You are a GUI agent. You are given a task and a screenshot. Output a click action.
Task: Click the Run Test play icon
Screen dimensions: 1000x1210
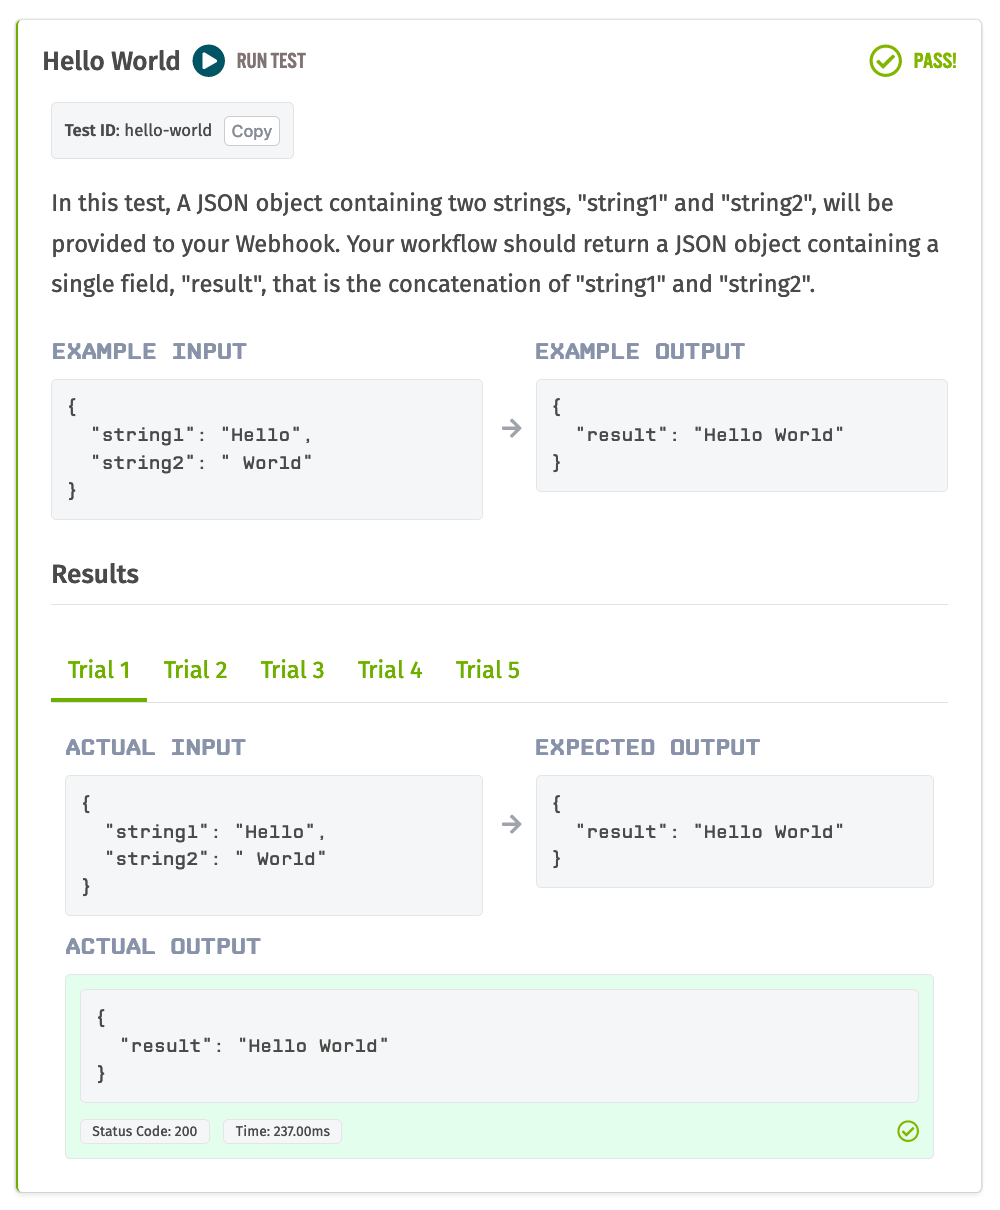[209, 61]
